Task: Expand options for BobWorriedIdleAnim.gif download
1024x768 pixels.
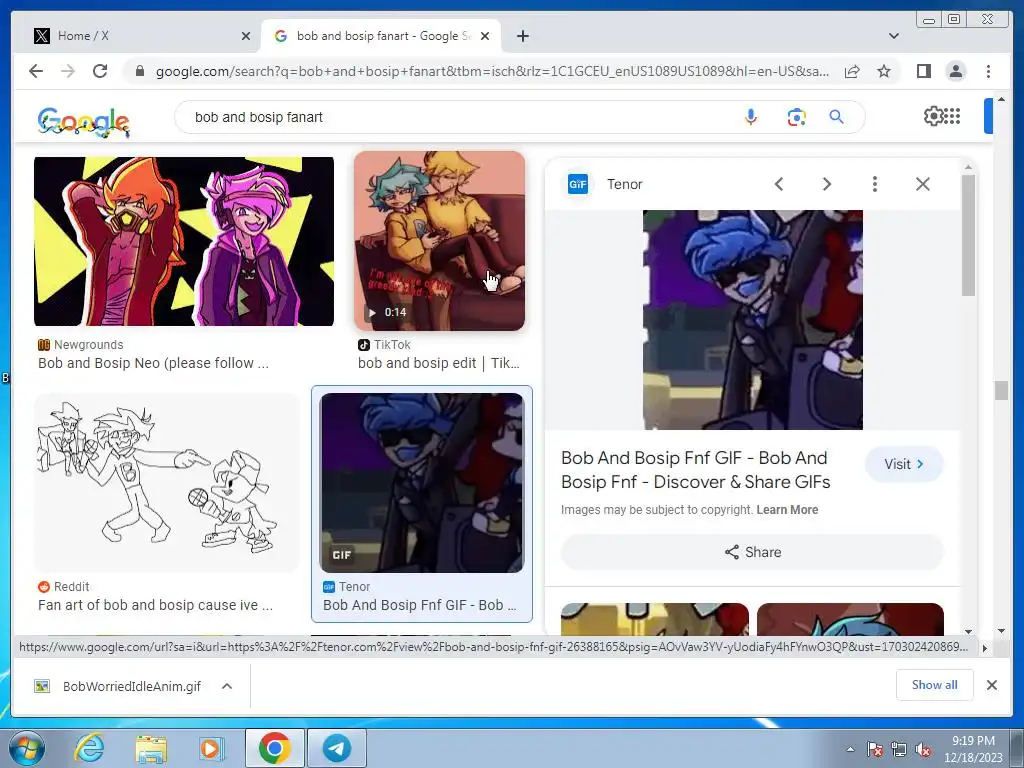Action: (227, 686)
